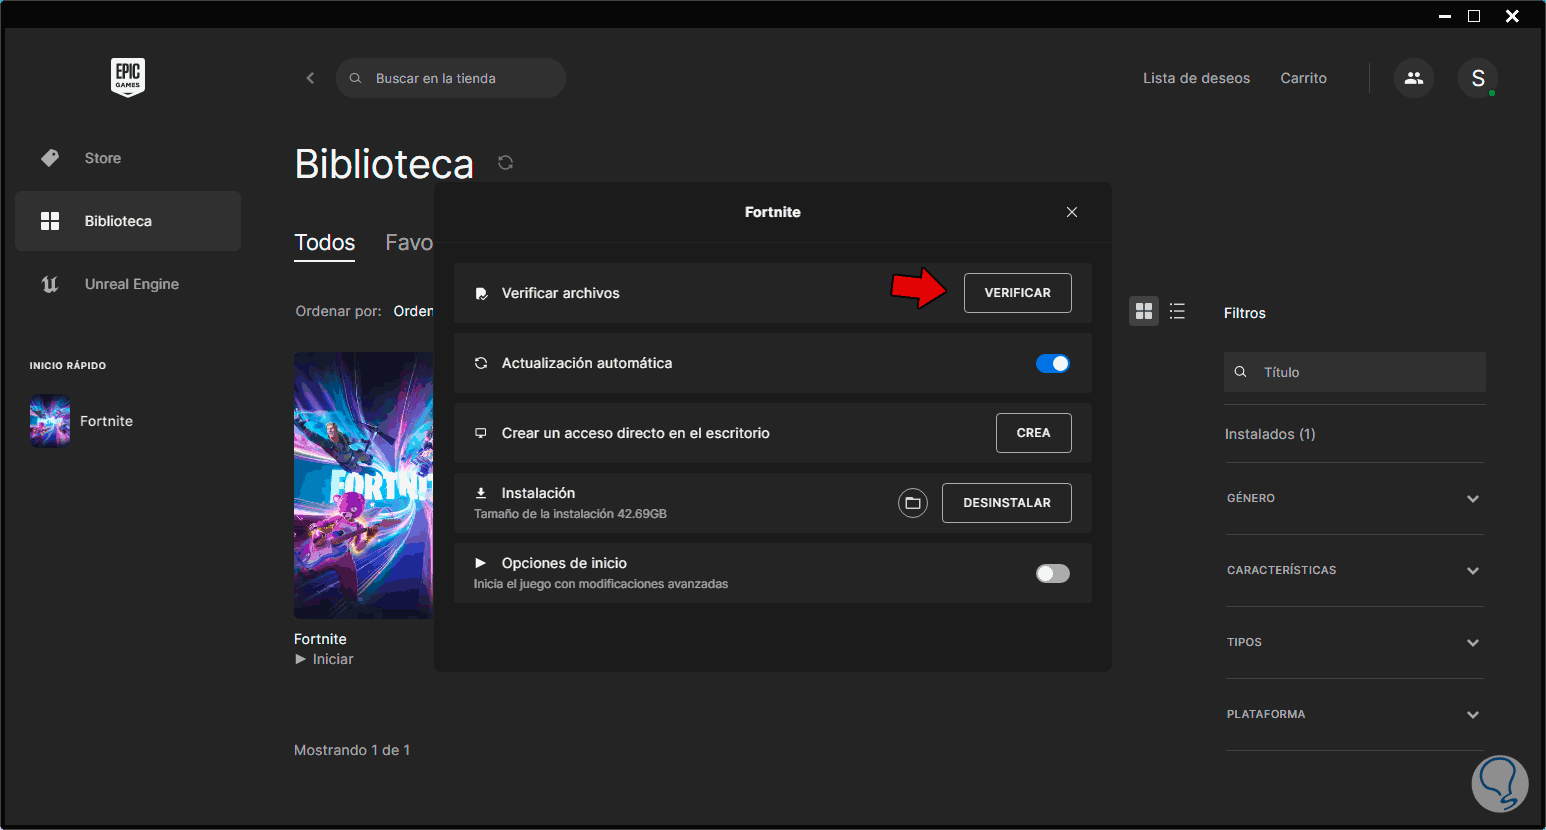The image size is (1546, 830).
Task: Open Biblioteca in the sidebar
Action: point(128,221)
